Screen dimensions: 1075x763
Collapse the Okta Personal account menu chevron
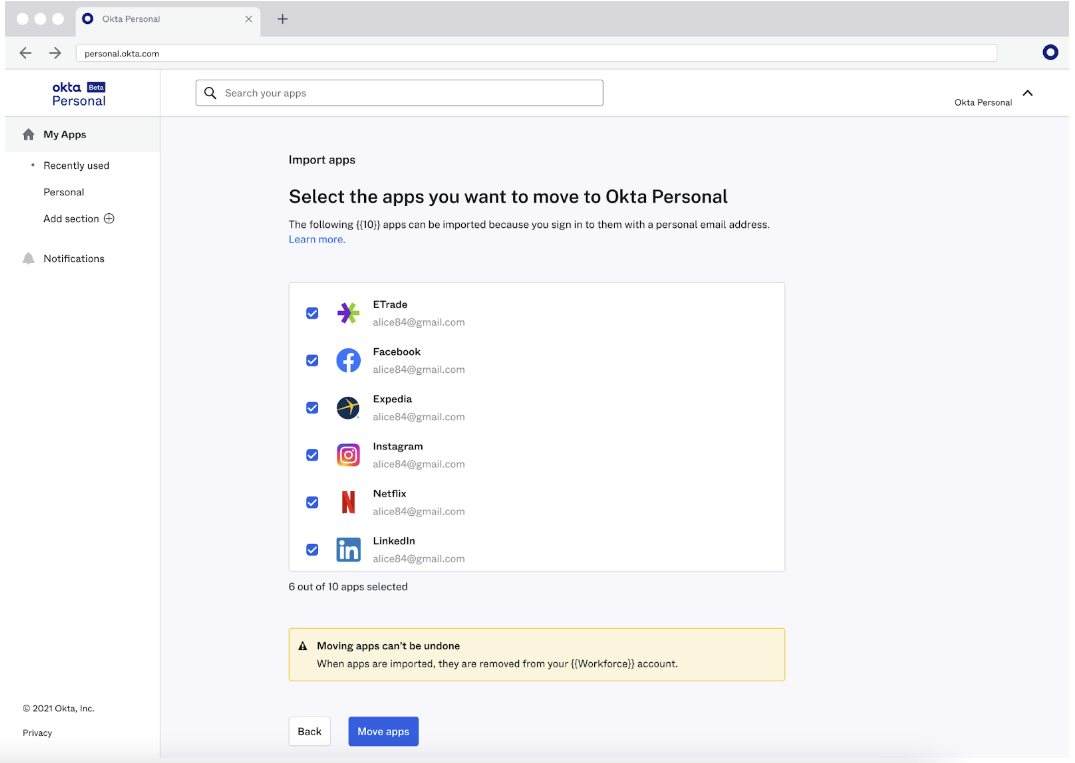tap(1028, 93)
